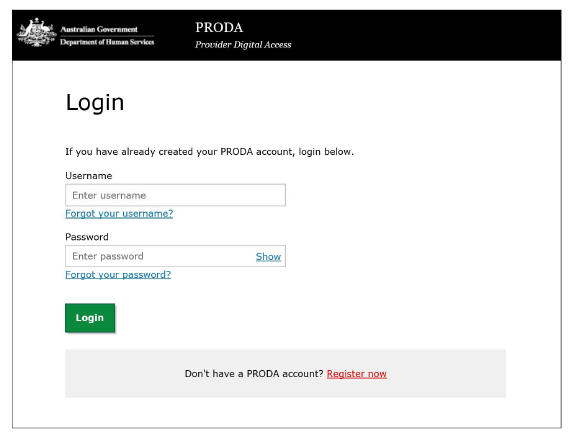
Task: Click the Username field label
Action: [89, 176]
